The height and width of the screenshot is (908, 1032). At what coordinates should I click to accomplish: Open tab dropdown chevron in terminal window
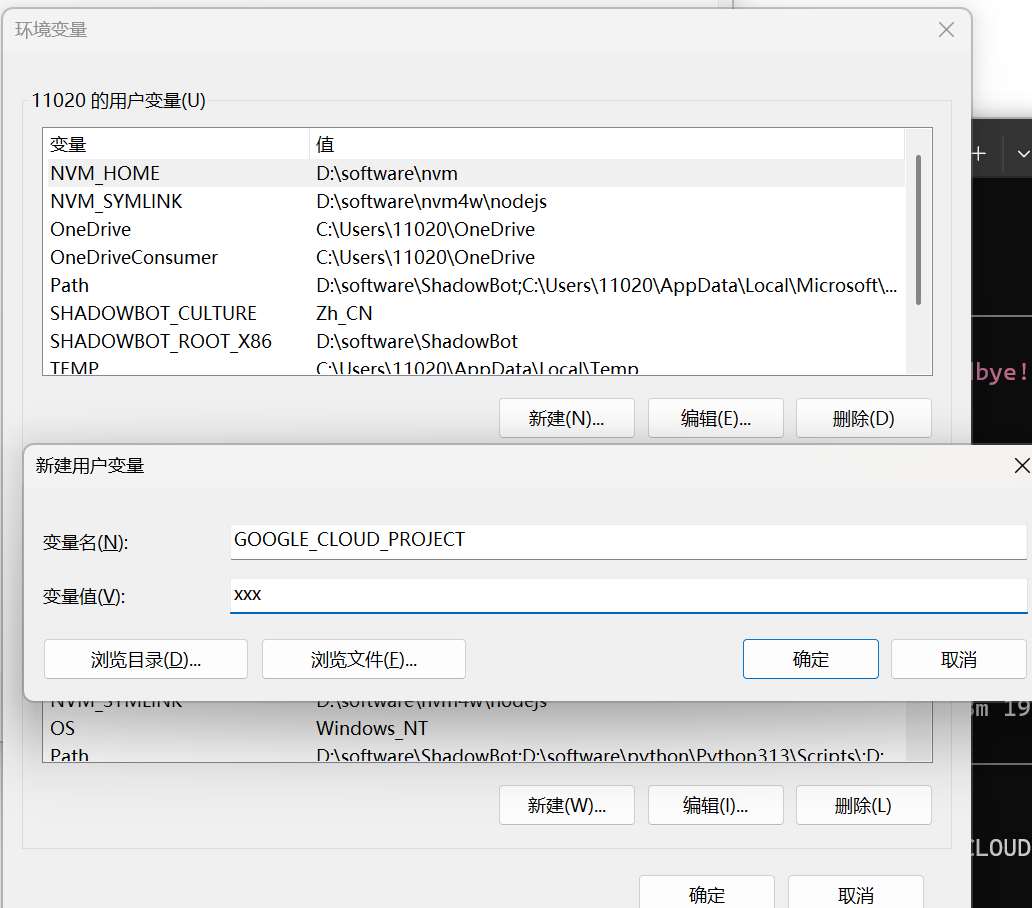pyautogui.click(x=1023, y=154)
